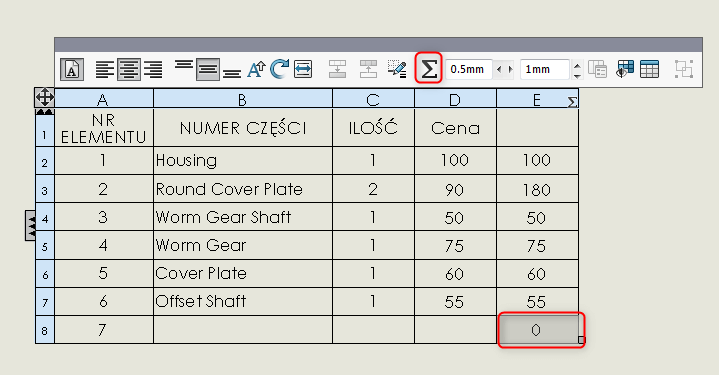Click the '100' cell in column D

click(455, 161)
